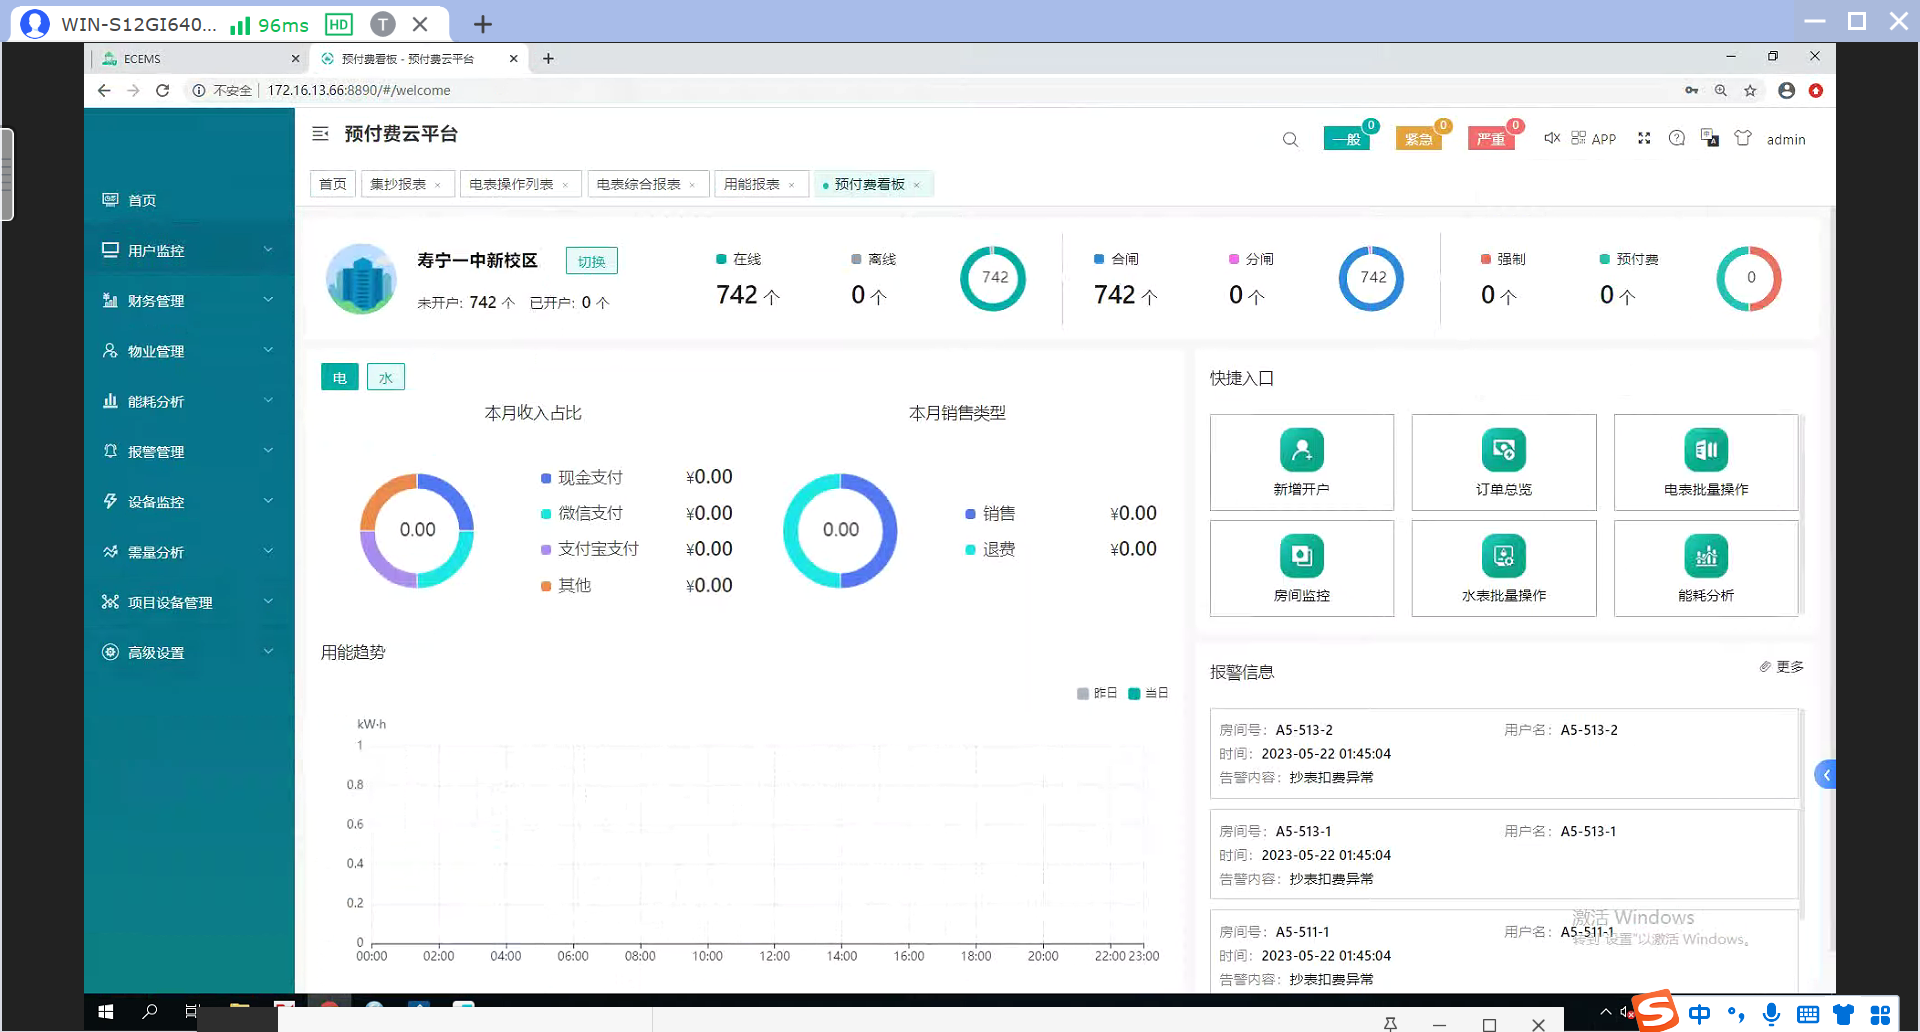The image size is (1920, 1032).
Task: Toggle 昨日 legend in usage trend chart
Action: point(1097,693)
